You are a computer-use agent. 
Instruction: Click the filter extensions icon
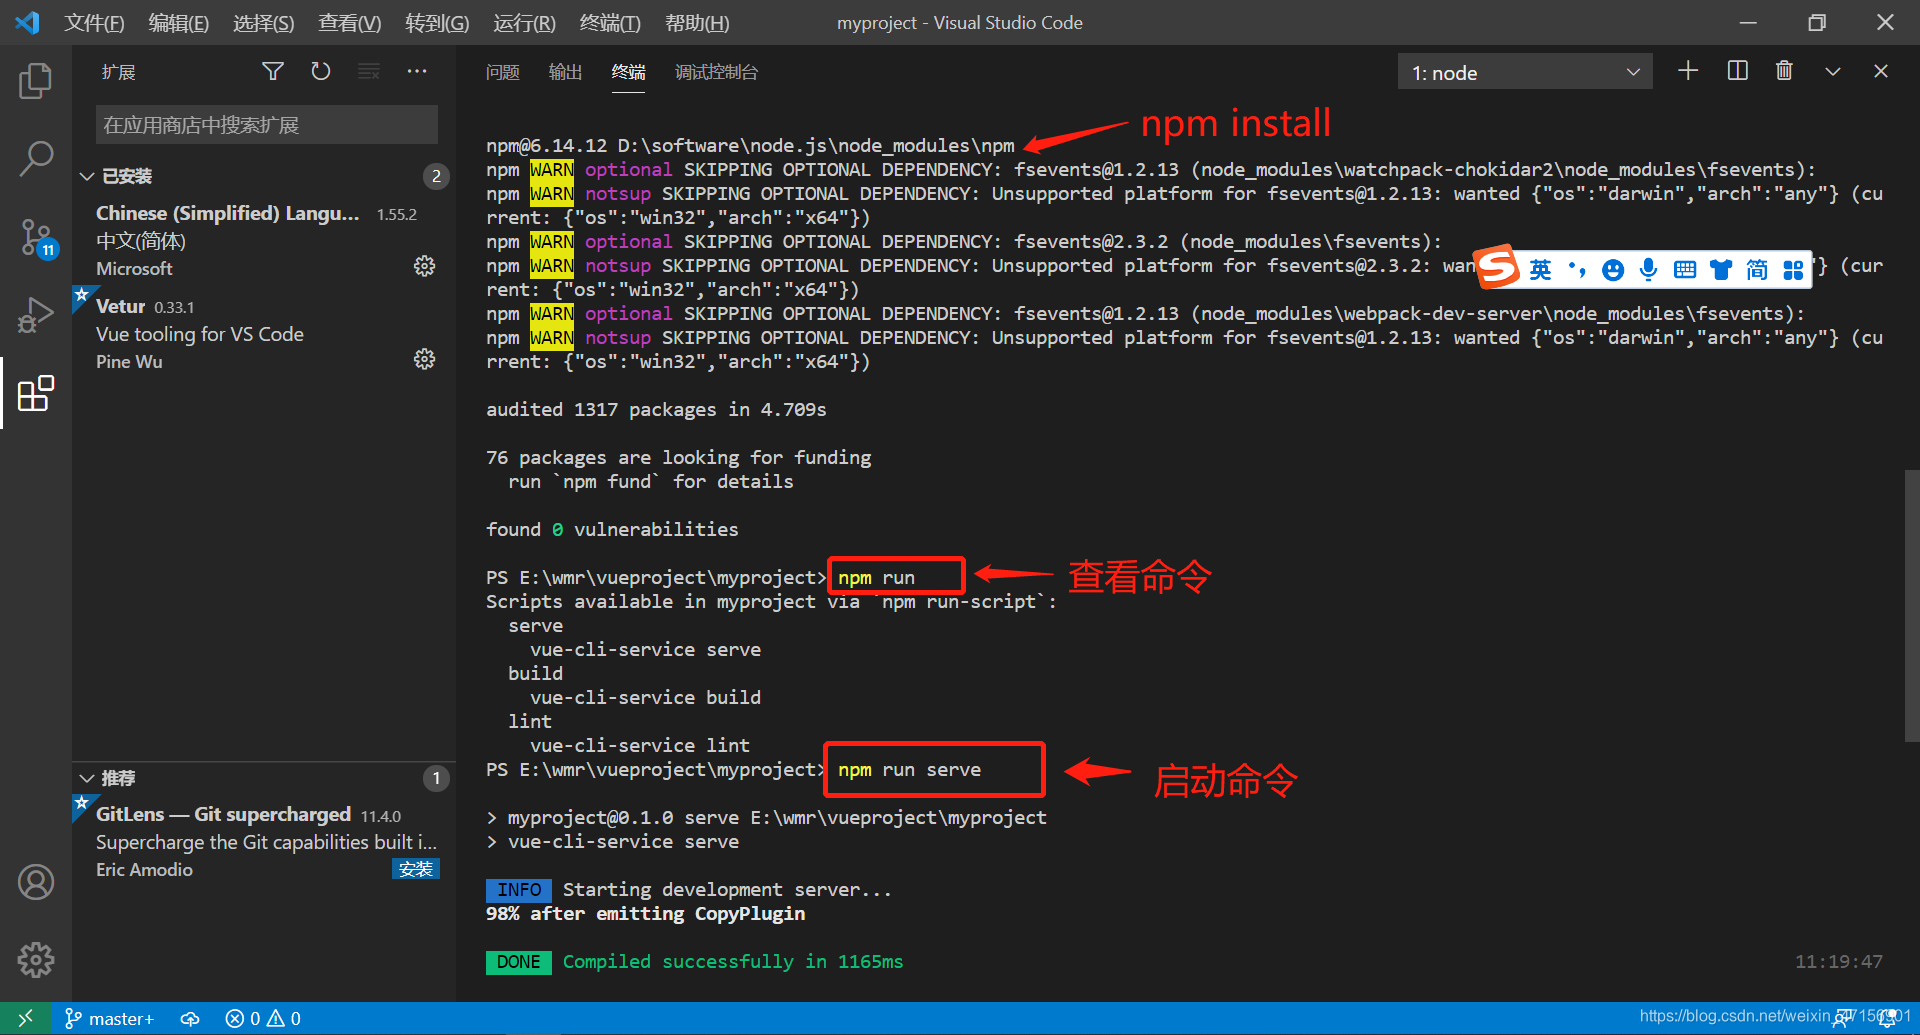coord(272,71)
